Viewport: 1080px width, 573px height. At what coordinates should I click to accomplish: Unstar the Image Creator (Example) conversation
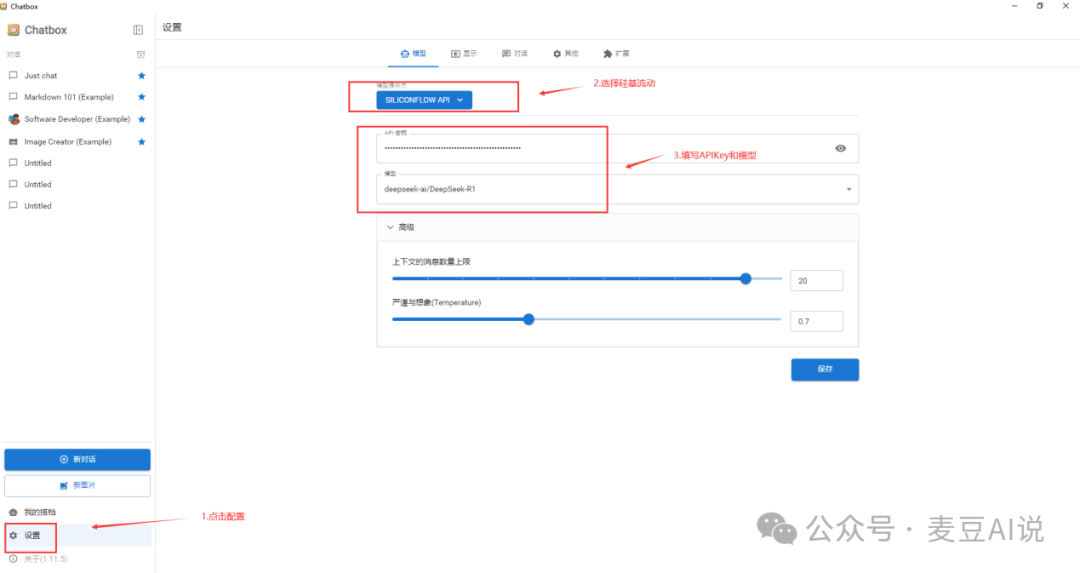coord(141,142)
